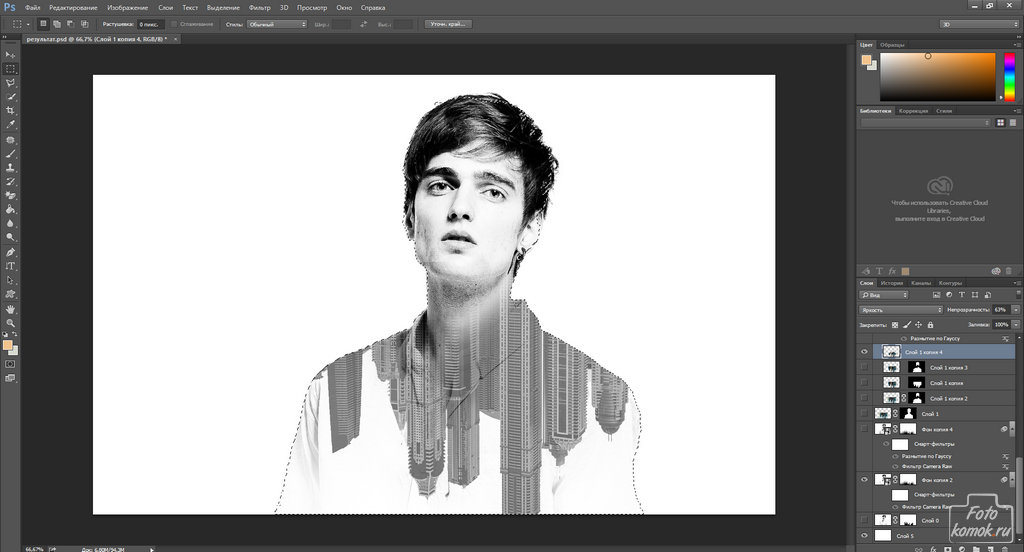The image size is (1024, 552).
Task: Click the 'Уточн. край...' button
Action: [x=447, y=23]
